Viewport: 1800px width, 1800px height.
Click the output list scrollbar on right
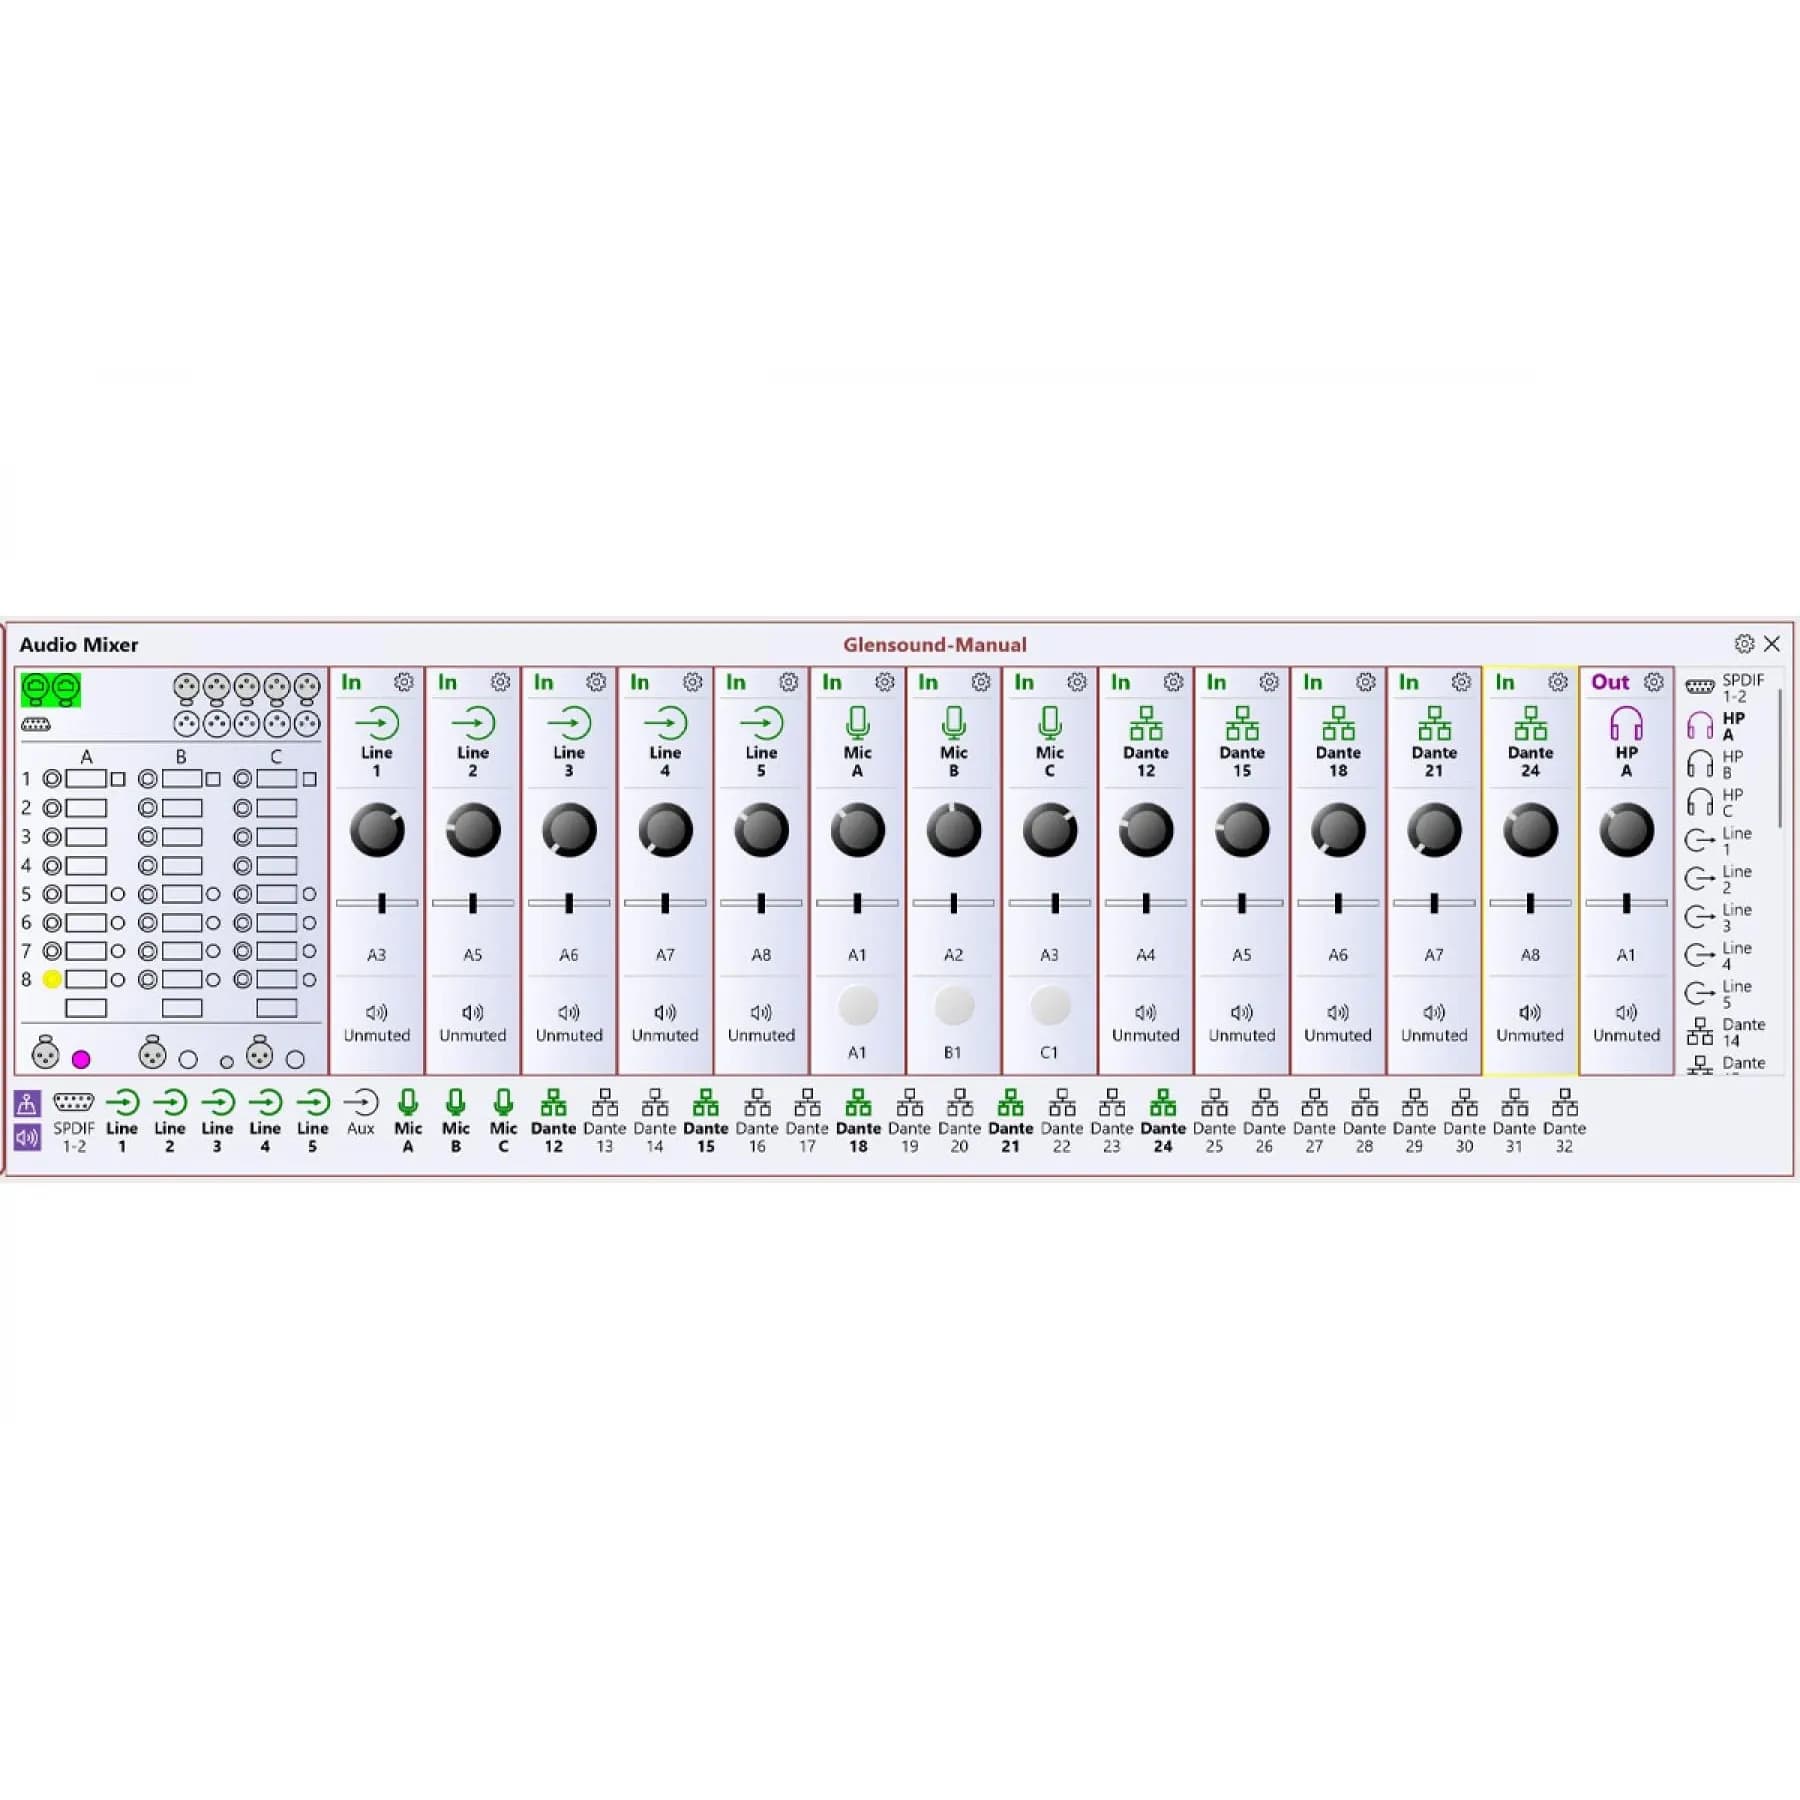1780,758
